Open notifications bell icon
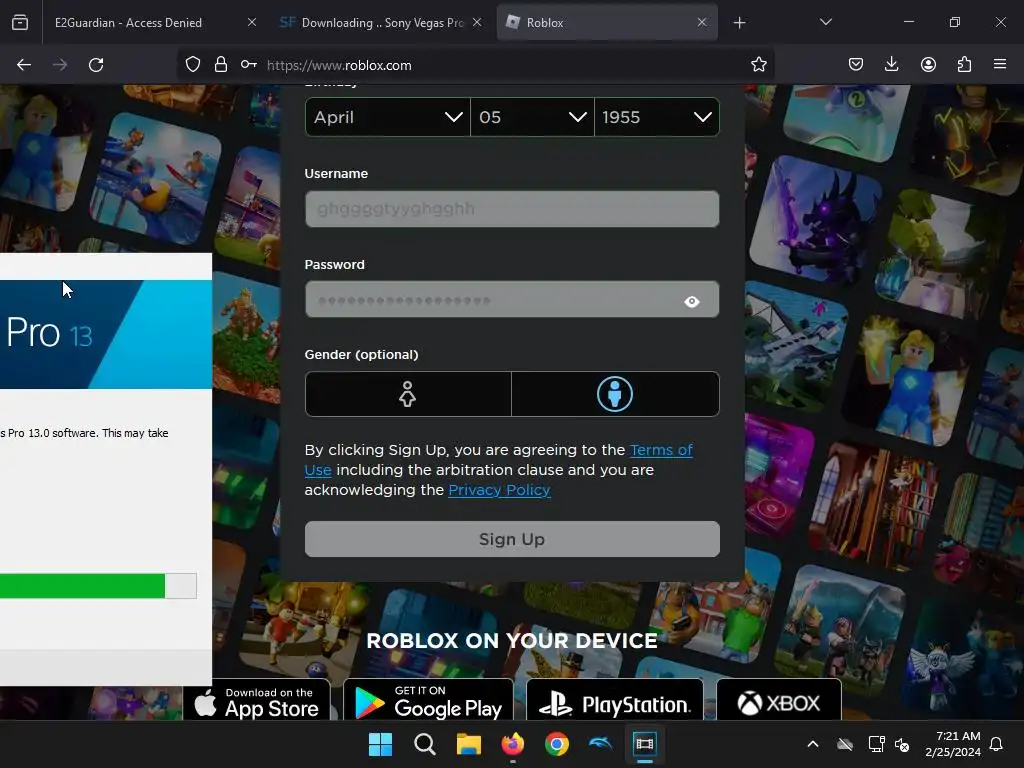This screenshot has height=768, width=1024. click(997, 744)
